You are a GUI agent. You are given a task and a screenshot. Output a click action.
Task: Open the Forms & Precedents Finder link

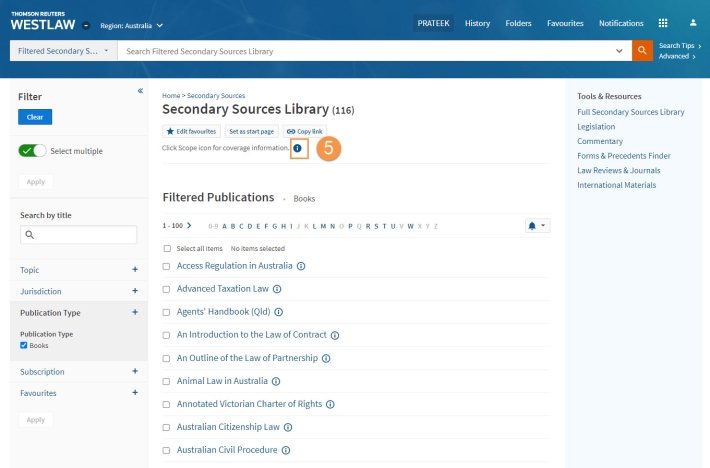(x=624, y=156)
